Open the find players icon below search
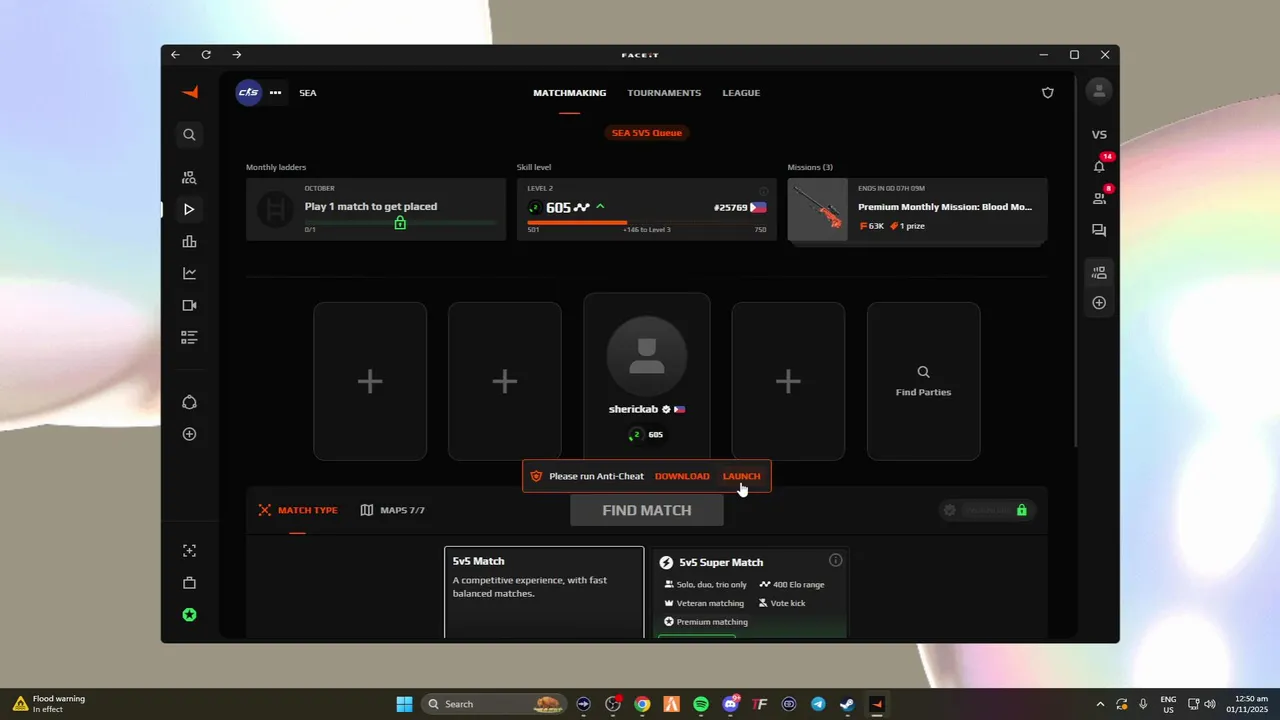Image resolution: width=1280 pixels, height=720 pixels. [x=189, y=177]
